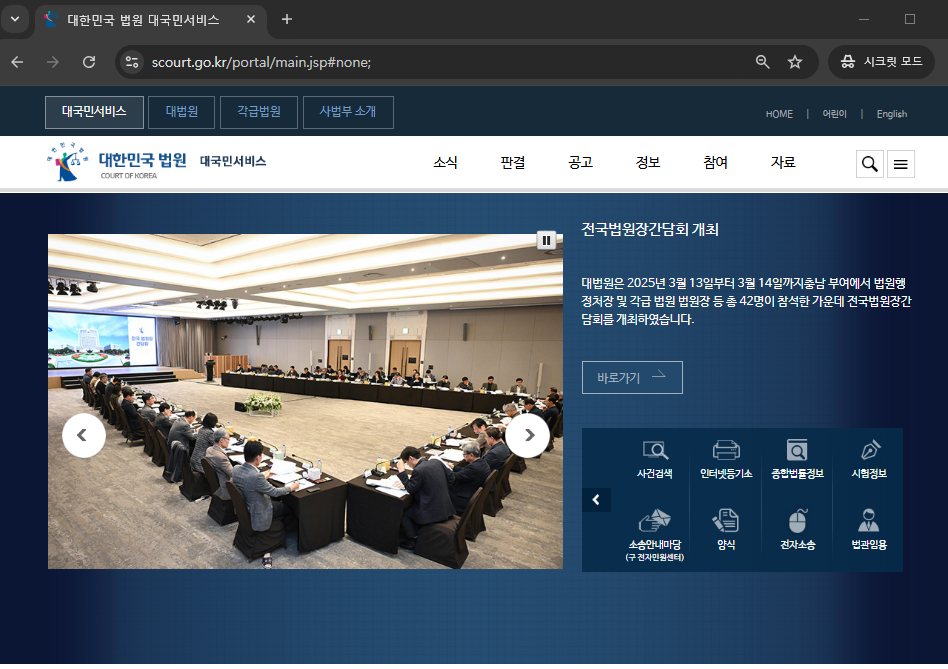948x669 pixels.
Task: Click the 바로가기 shortcut button
Action: pyautogui.click(x=631, y=377)
